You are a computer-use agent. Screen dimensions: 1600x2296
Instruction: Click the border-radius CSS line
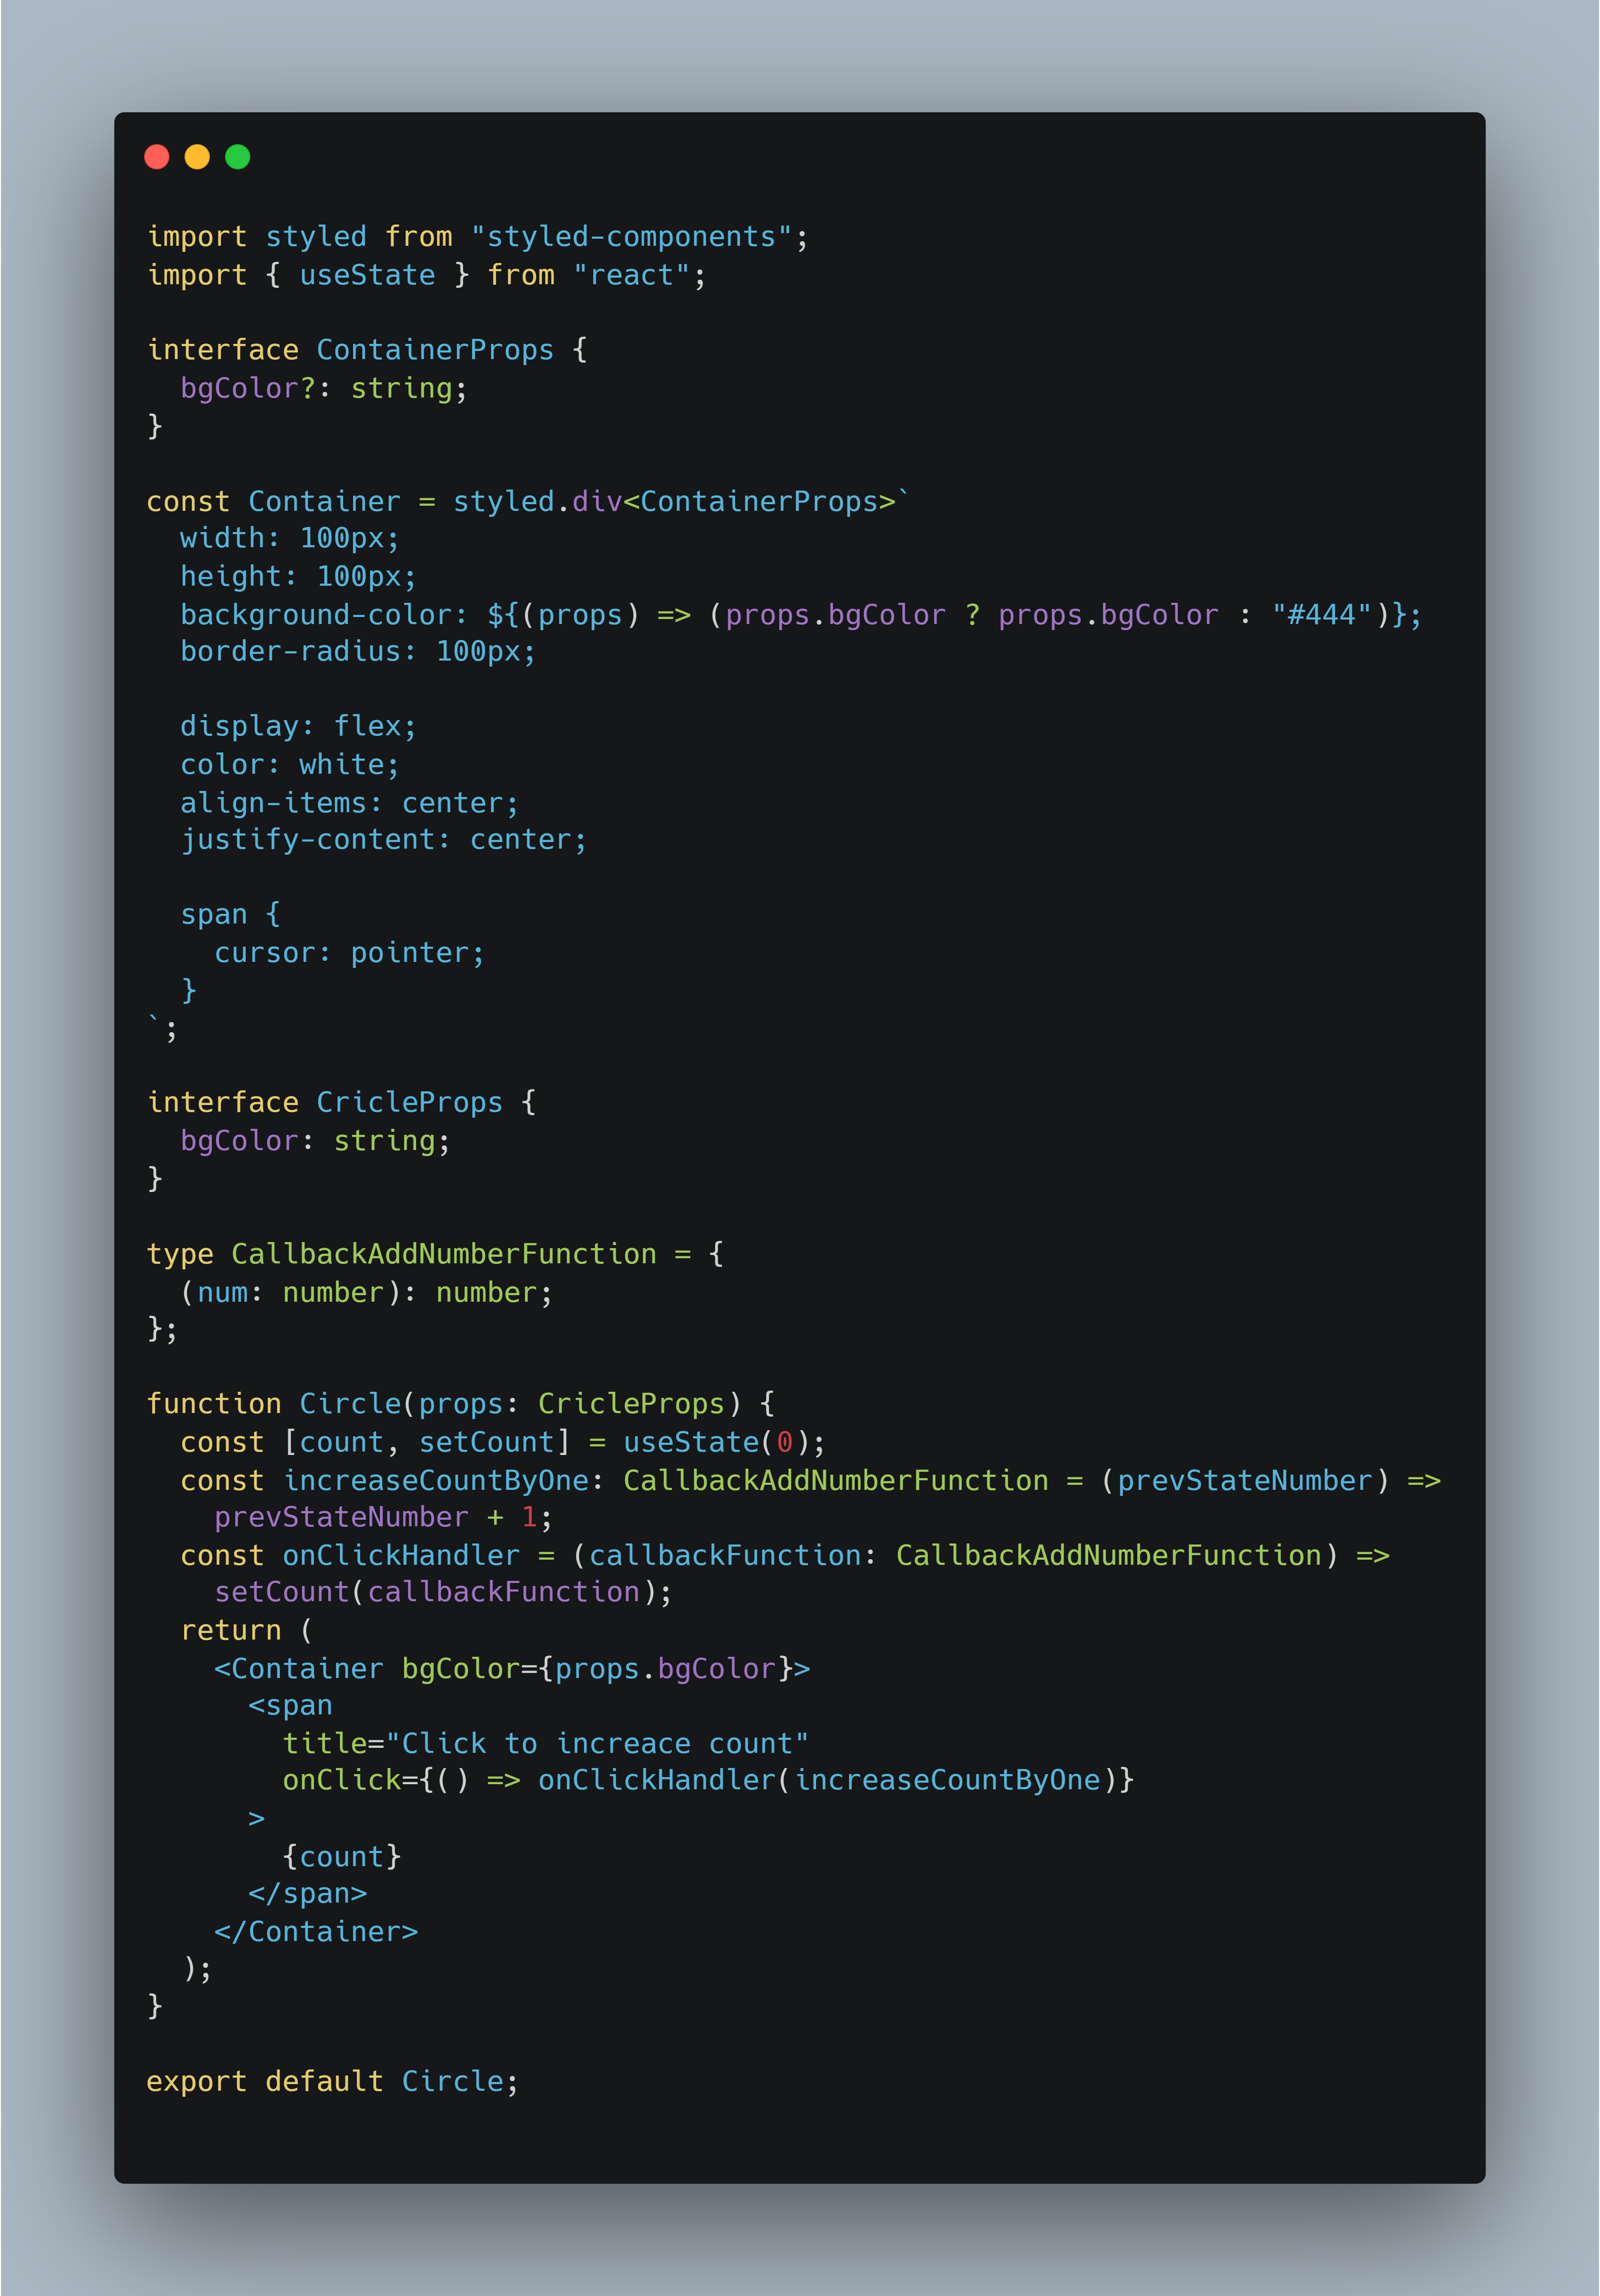[x=358, y=652]
